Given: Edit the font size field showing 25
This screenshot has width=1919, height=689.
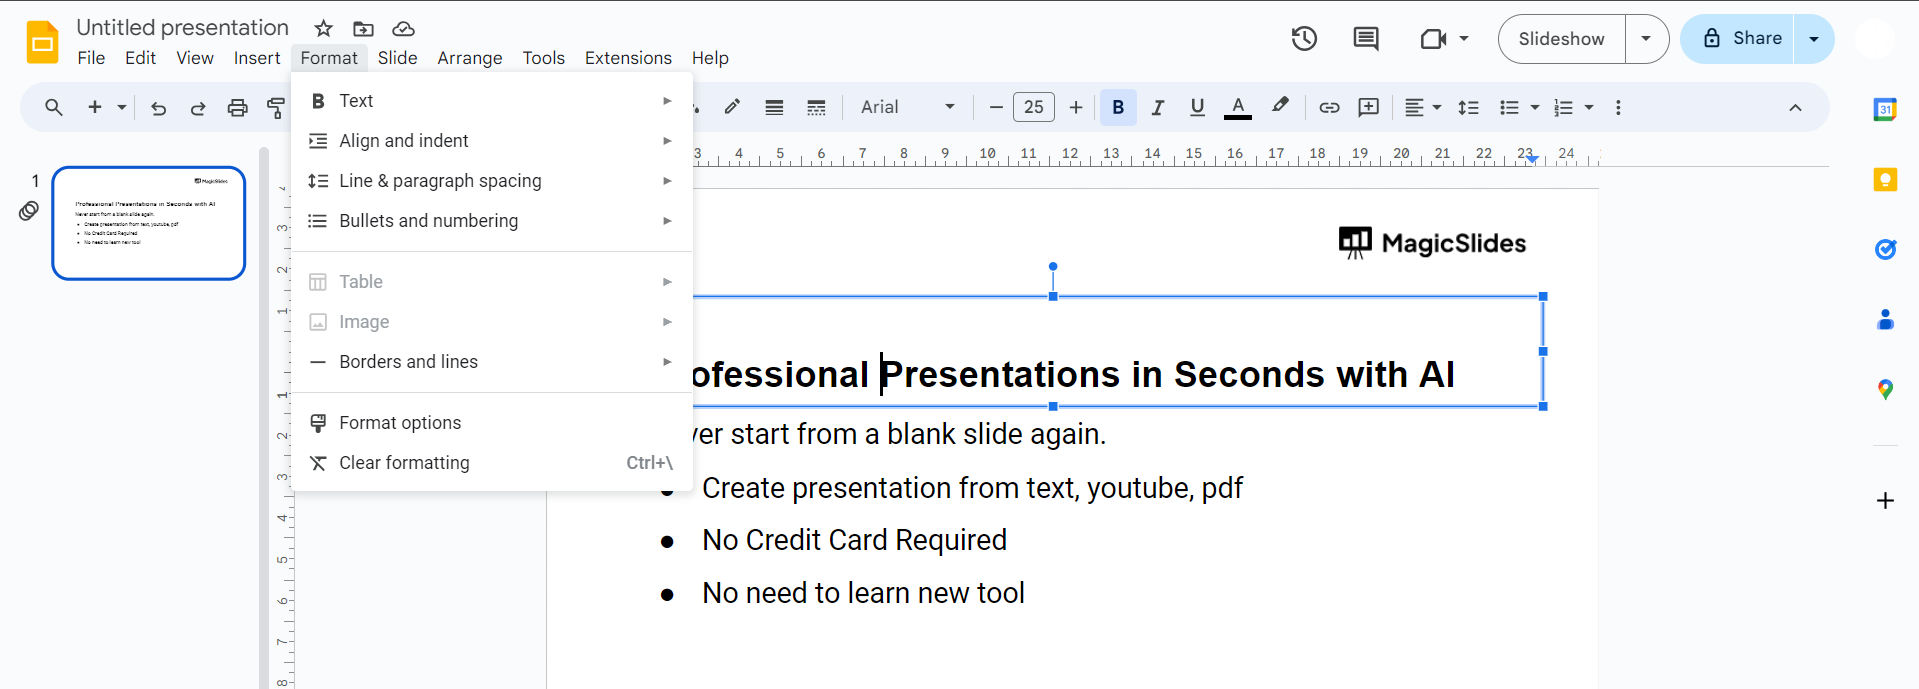Looking at the screenshot, I should 1034,107.
